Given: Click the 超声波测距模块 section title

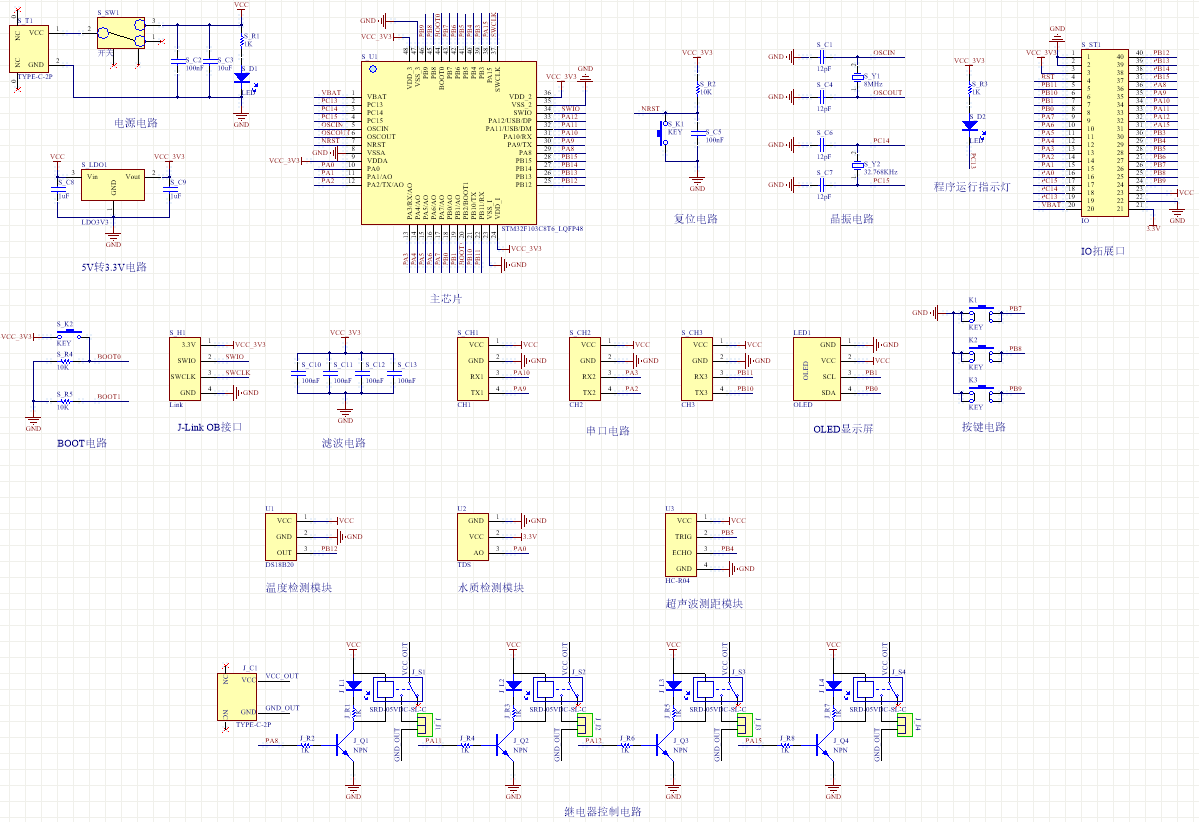Looking at the screenshot, I should [x=704, y=604].
